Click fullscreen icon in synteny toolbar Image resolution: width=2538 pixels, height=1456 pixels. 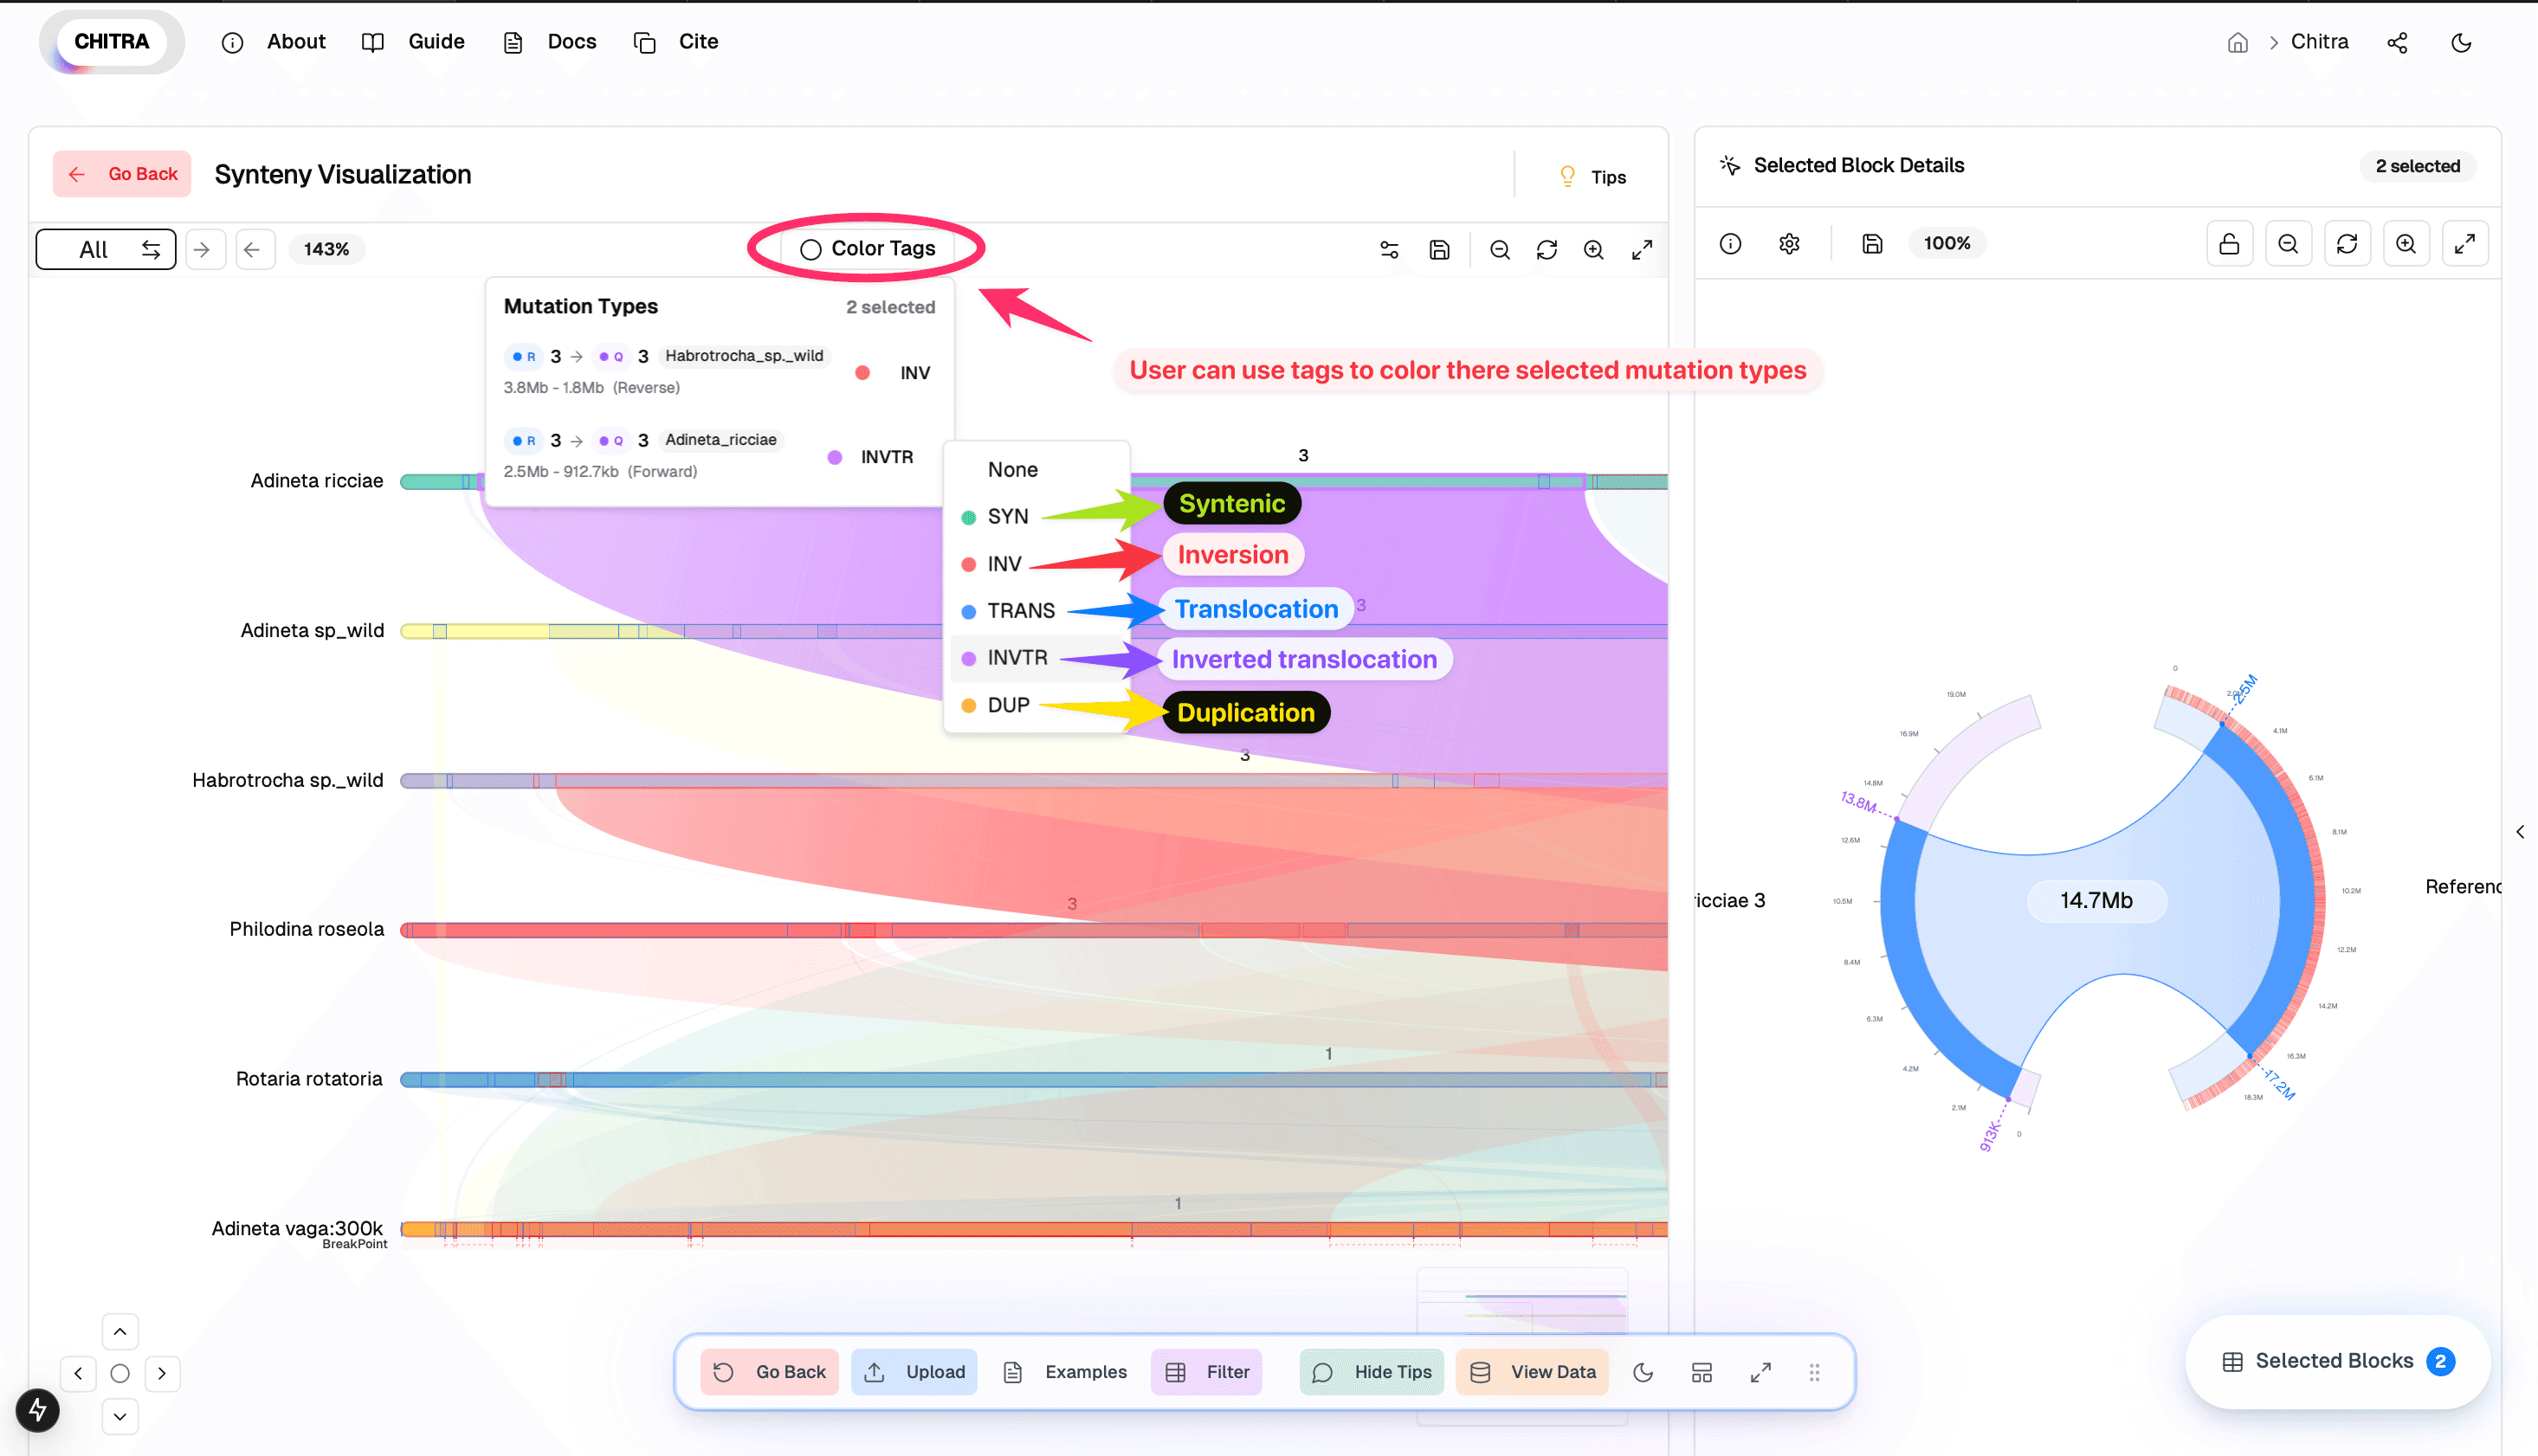(x=1642, y=250)
